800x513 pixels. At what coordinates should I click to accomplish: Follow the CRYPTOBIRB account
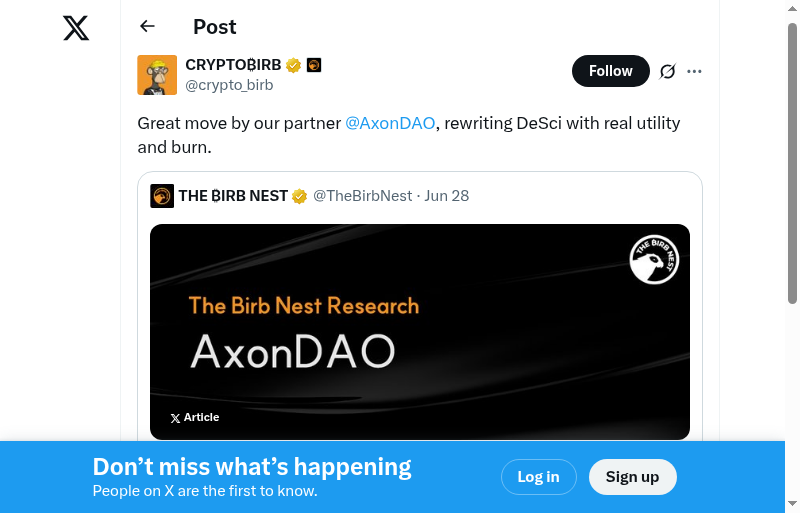(610, 71)
